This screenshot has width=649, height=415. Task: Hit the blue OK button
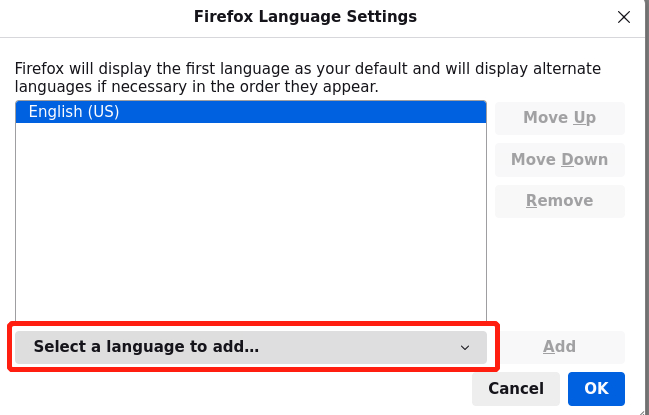coord(596,389)
